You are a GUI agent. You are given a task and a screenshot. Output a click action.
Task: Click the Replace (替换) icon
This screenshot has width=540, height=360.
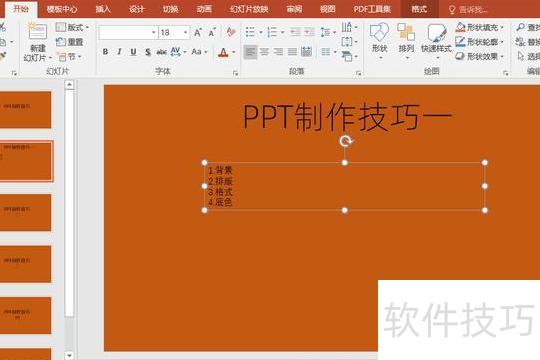520,42
